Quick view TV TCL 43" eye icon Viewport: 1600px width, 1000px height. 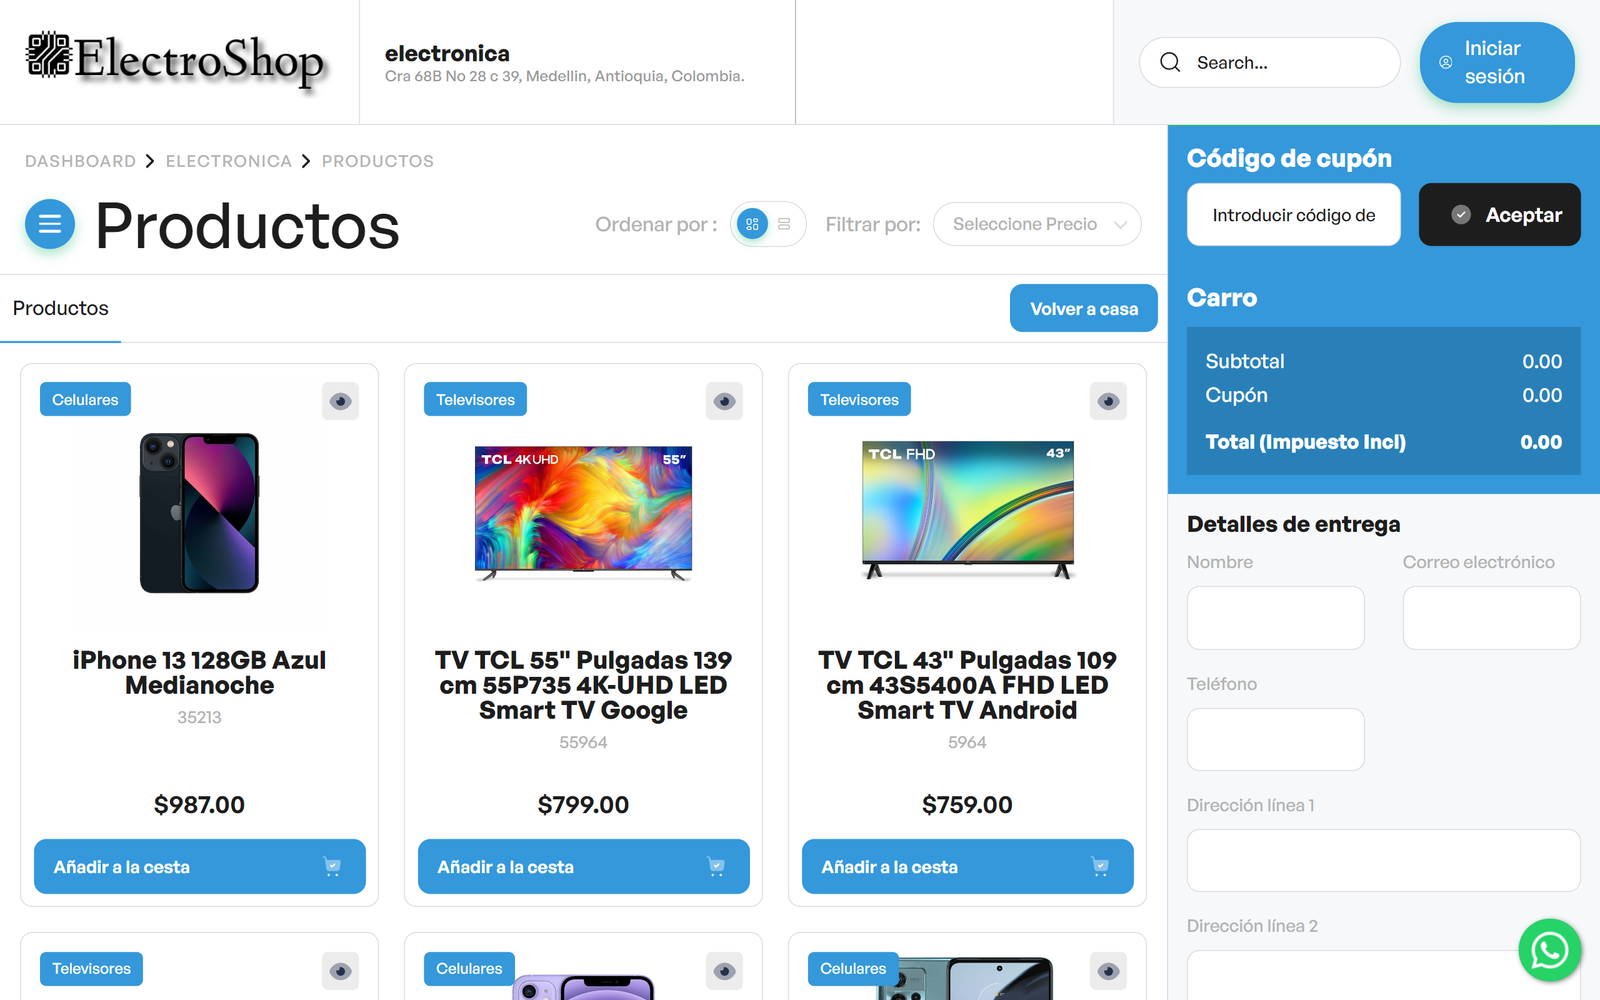[1109, 401]
